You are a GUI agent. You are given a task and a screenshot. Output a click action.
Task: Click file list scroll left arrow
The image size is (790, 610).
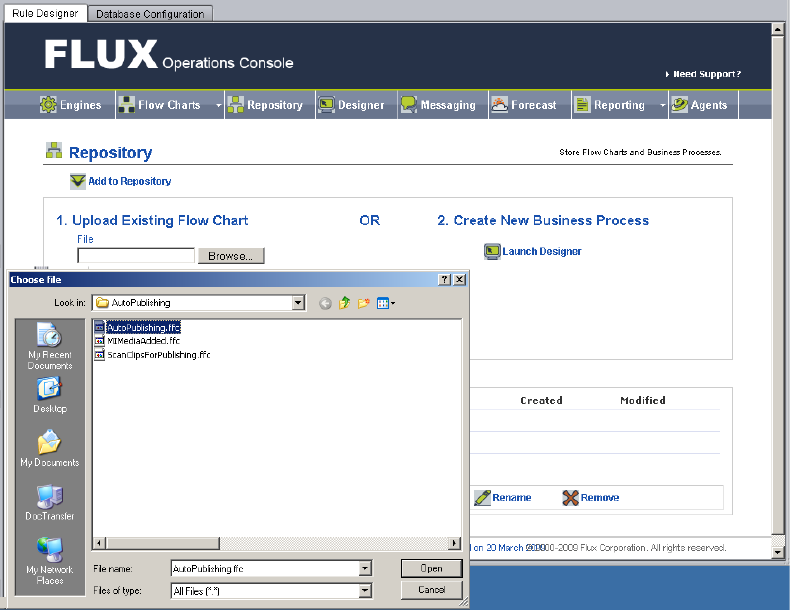[x=99, y=544]
